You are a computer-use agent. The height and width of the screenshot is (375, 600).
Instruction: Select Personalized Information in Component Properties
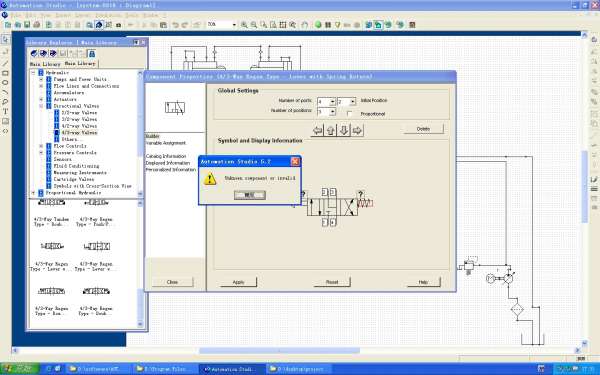171,170
